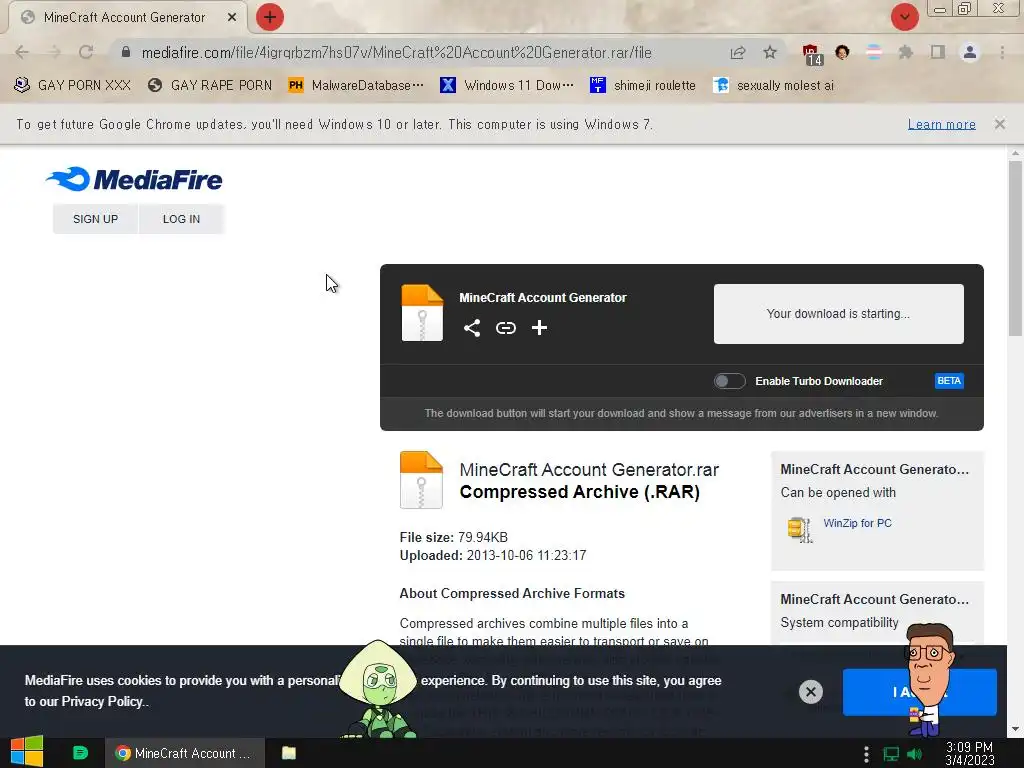1024x768 pixels.
Task: Click the Uploaded: 2013-10-06 date text
Action: pos(493,555)
